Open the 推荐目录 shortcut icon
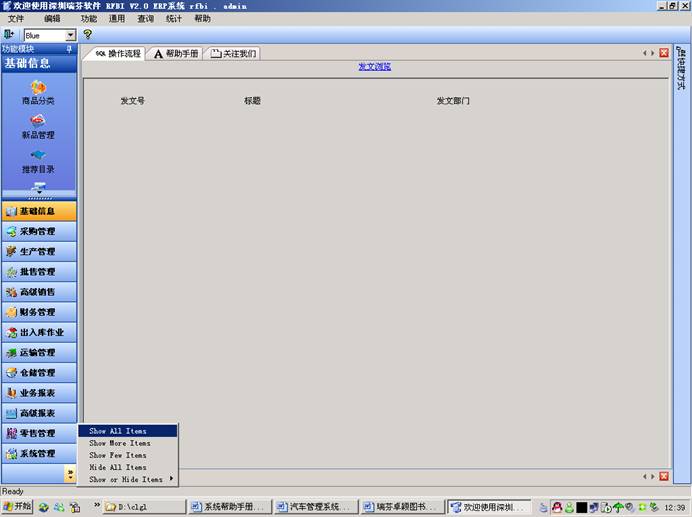This screenshot has height=517, width=692. (38, 158)
